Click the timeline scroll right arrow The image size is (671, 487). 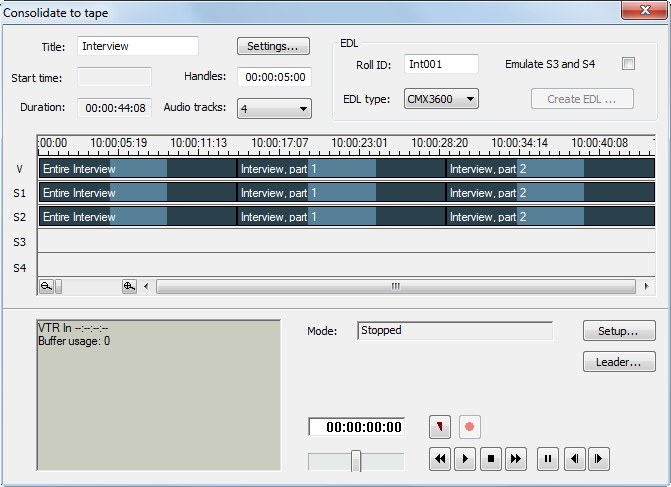tap(646, 286)
